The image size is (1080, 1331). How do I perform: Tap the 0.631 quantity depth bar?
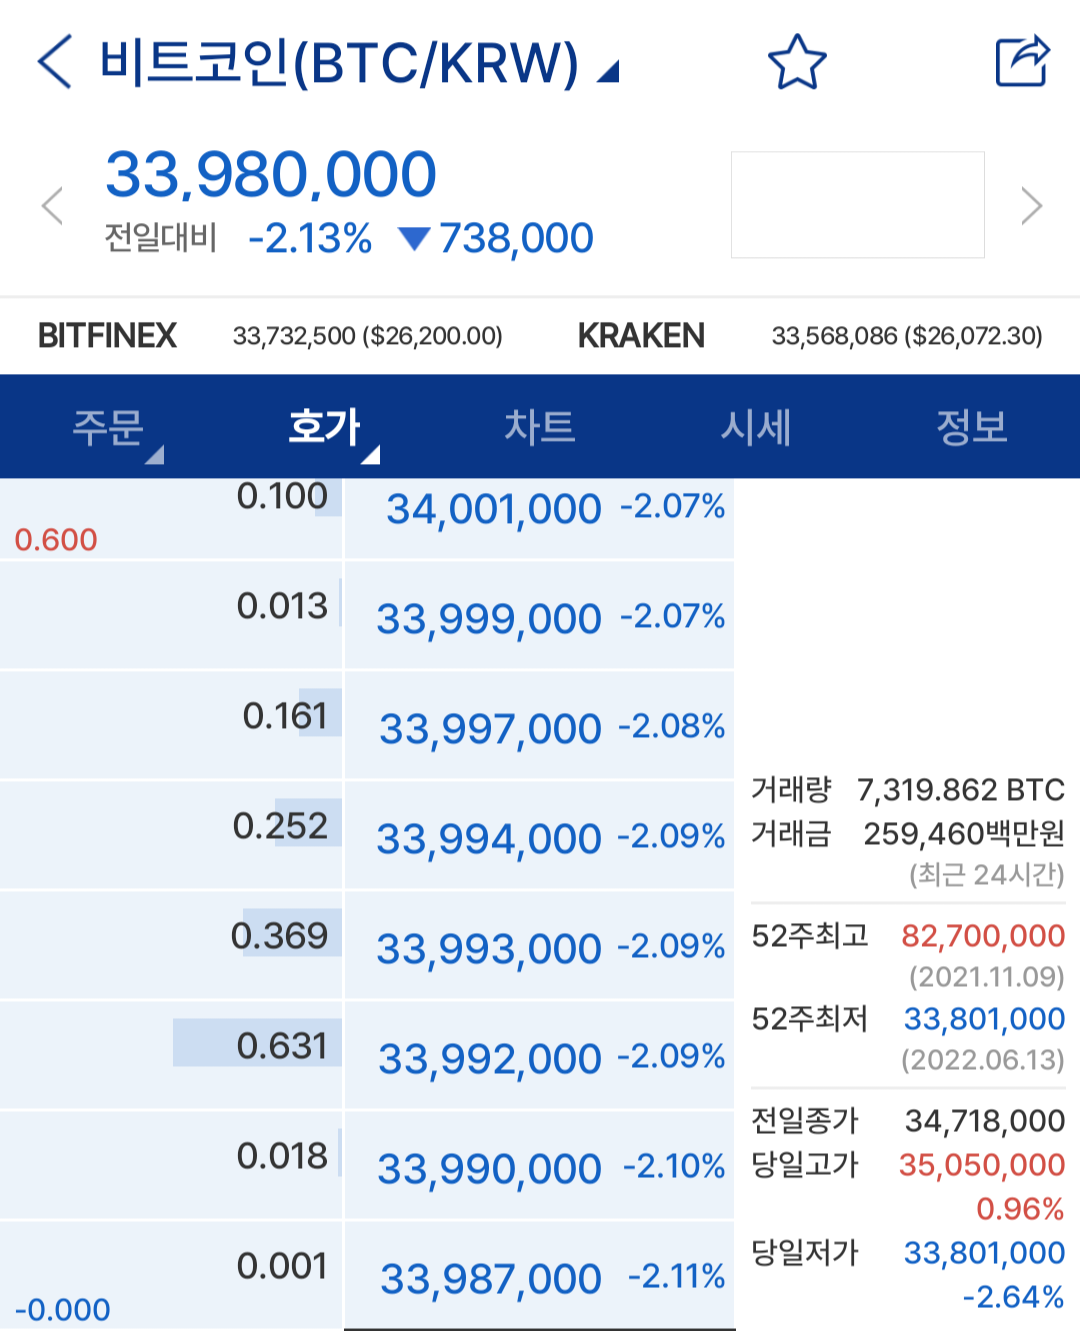[257, 1044]
